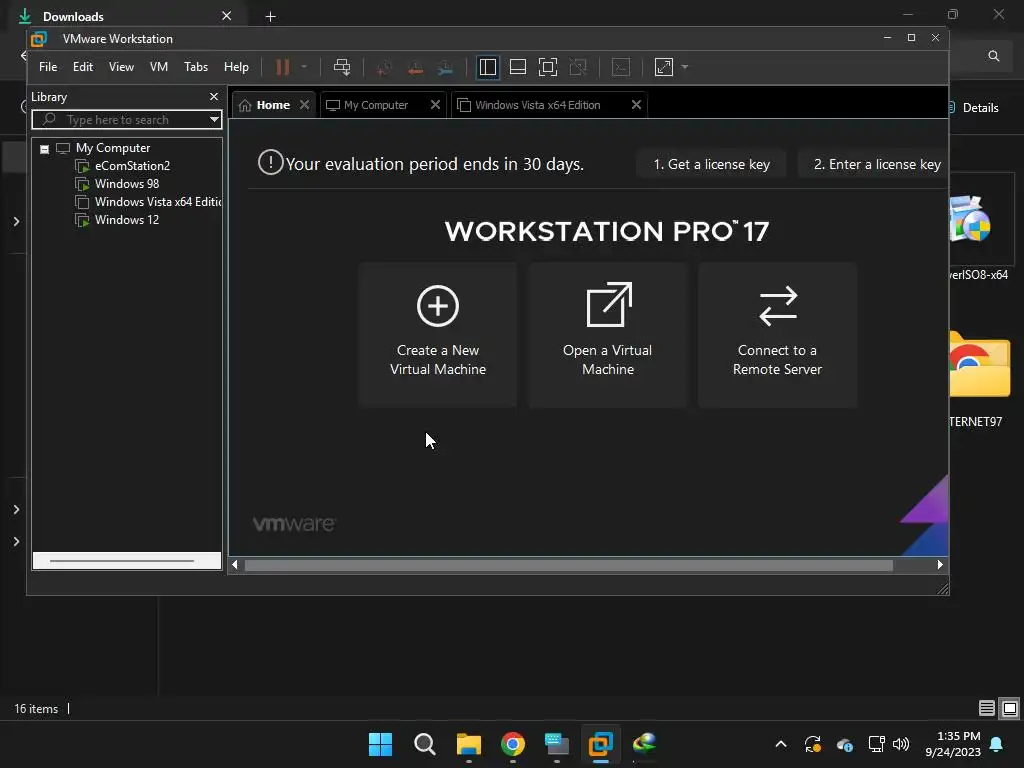Toggle the library sidebar view icon
This screenshot has width=1024, height=768.
(488, 67)
